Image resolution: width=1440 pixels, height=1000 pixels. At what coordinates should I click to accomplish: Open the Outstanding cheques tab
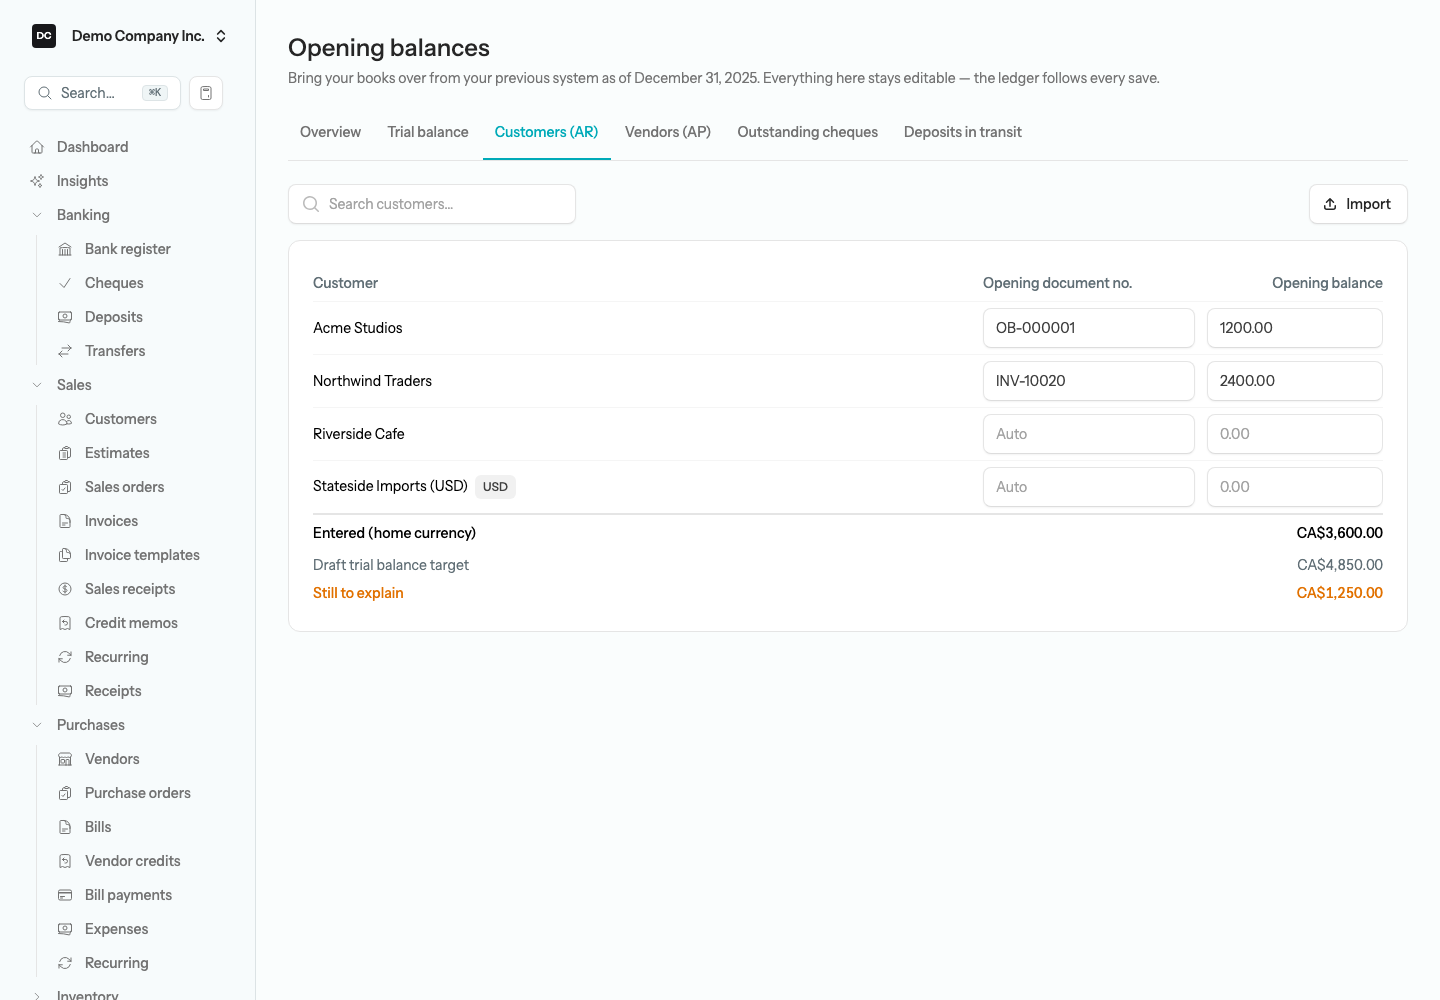click(808, 132)
